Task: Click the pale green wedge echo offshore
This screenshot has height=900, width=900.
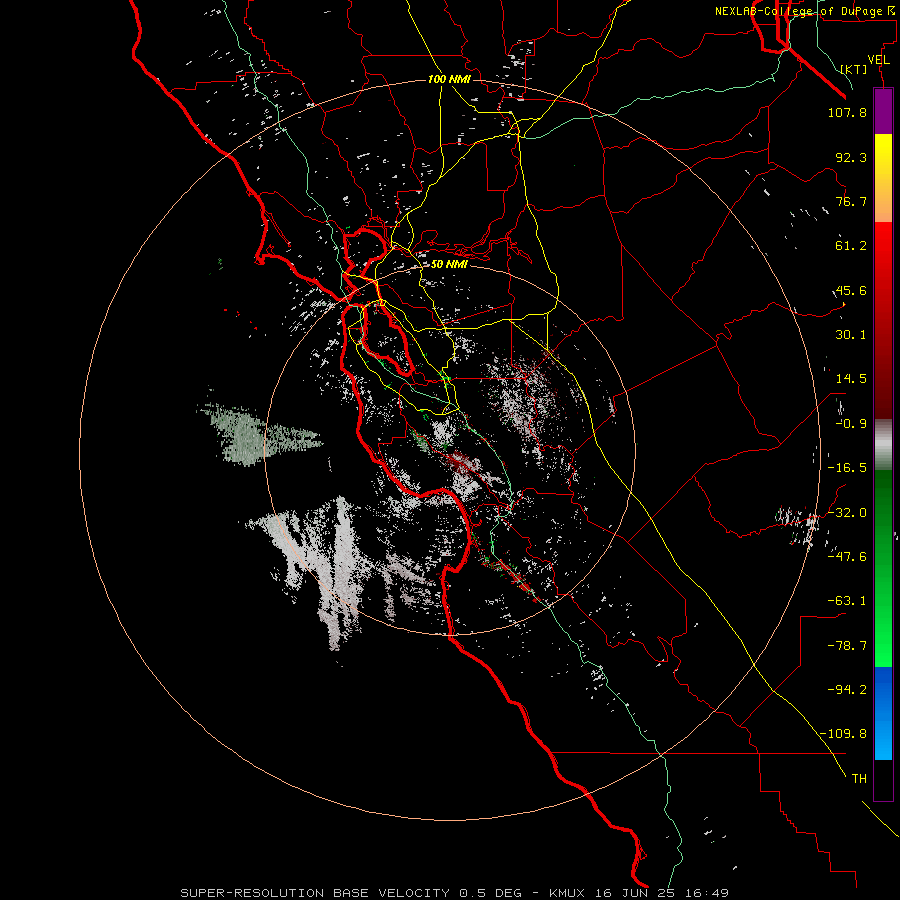Action: [x=253, y=435]
